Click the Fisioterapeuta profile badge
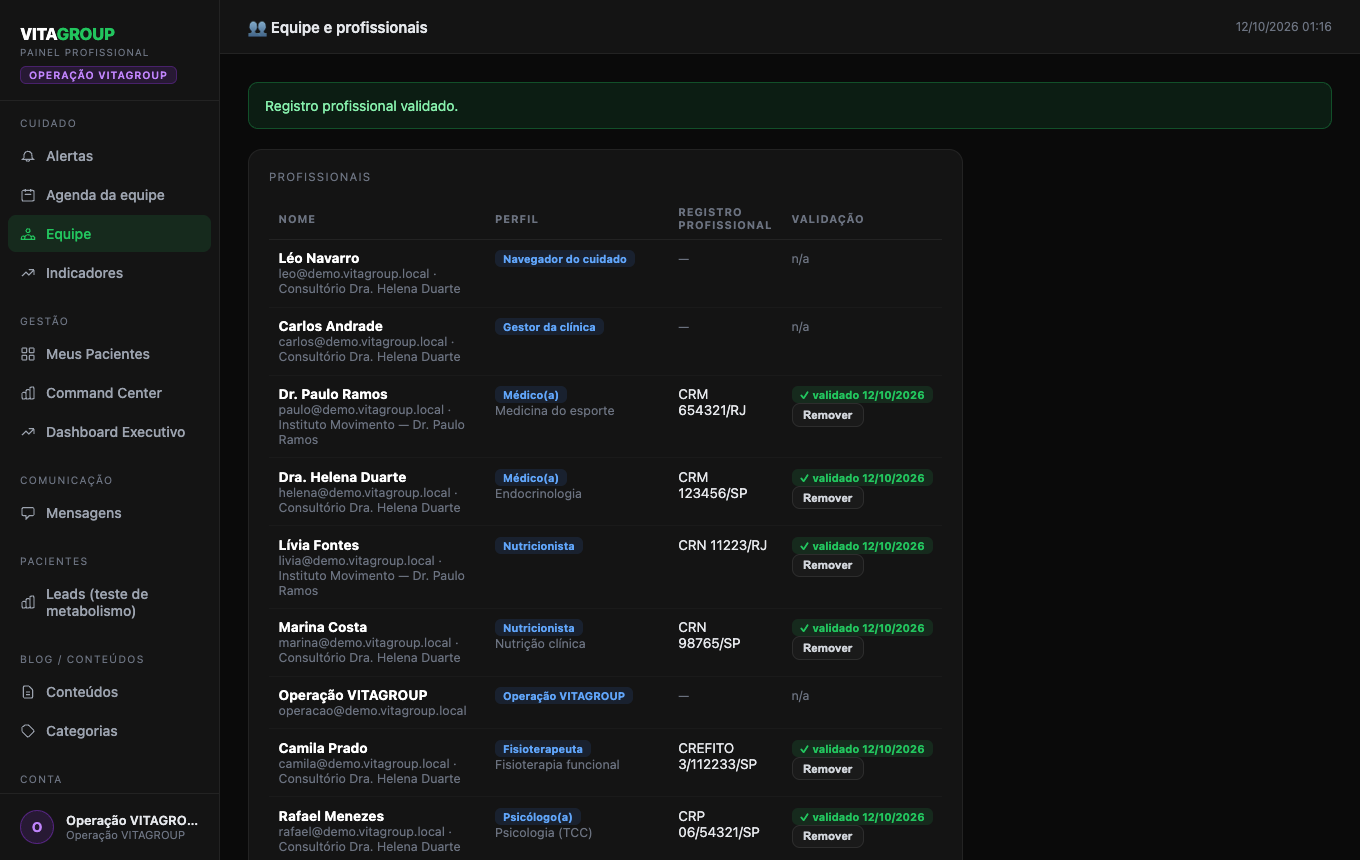 [x=543, y=749]
